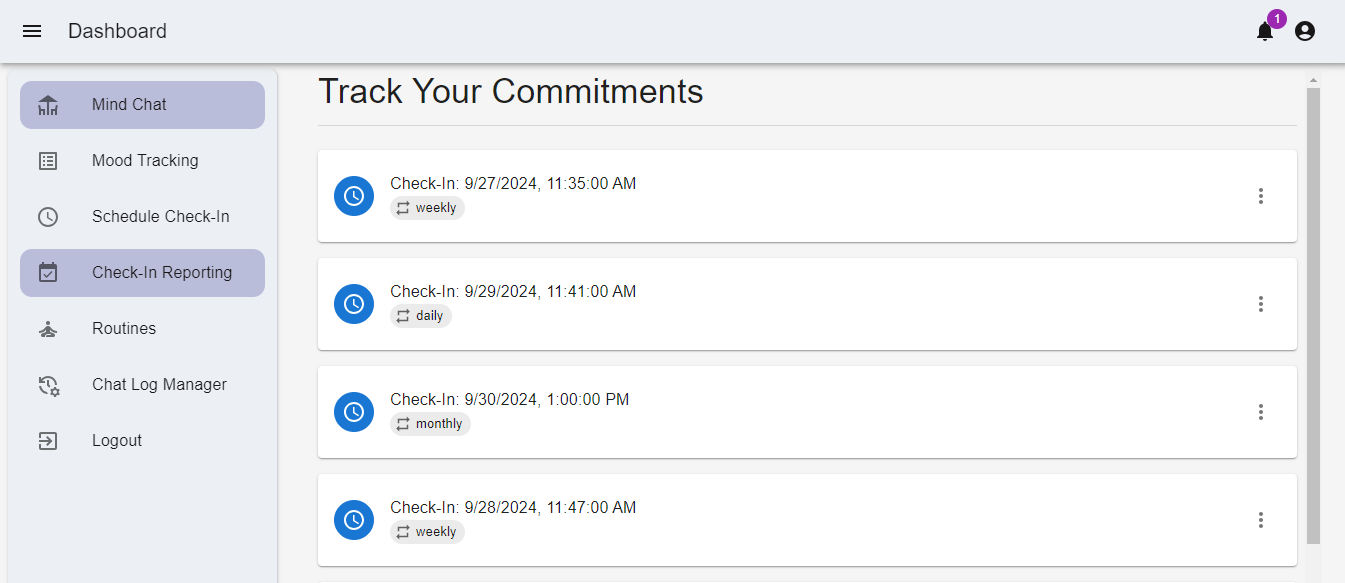Open options menu for 9/27/2024 check-in
Viewport: 1345px width, 583px height.
[1261, 196]
